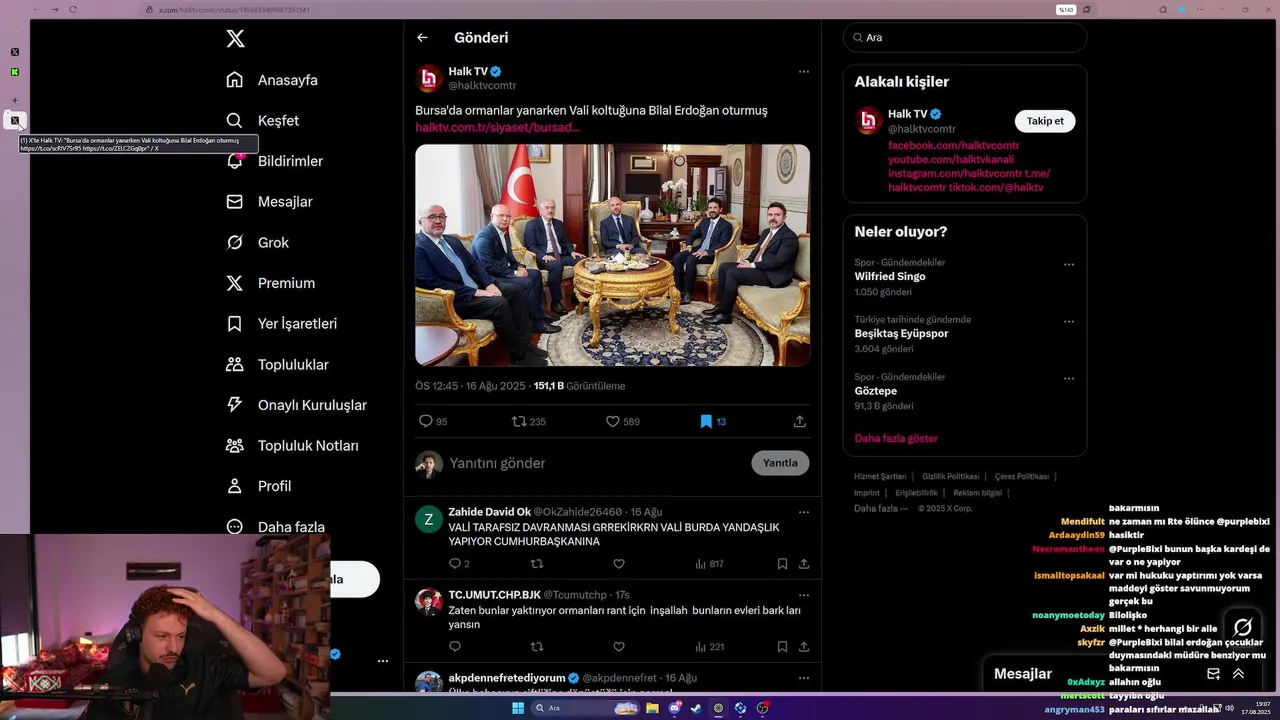Share Zahide David Ok's comment

click(802, 564)
